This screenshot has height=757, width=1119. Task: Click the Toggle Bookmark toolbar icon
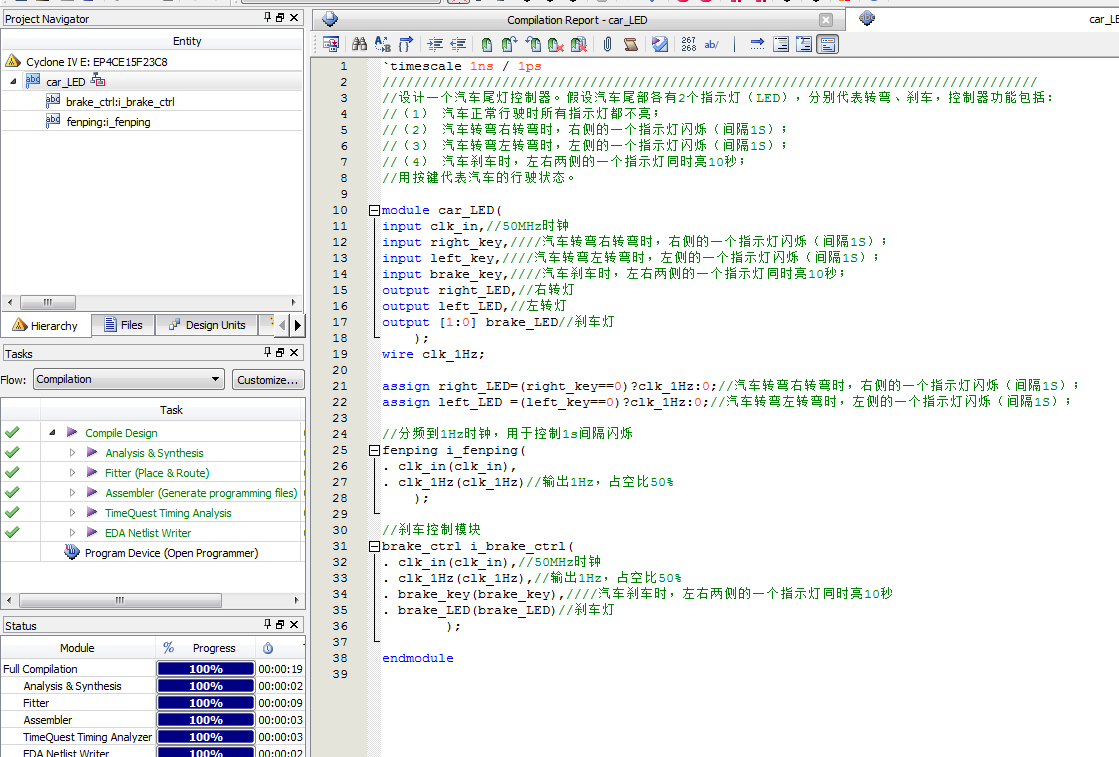487,44
